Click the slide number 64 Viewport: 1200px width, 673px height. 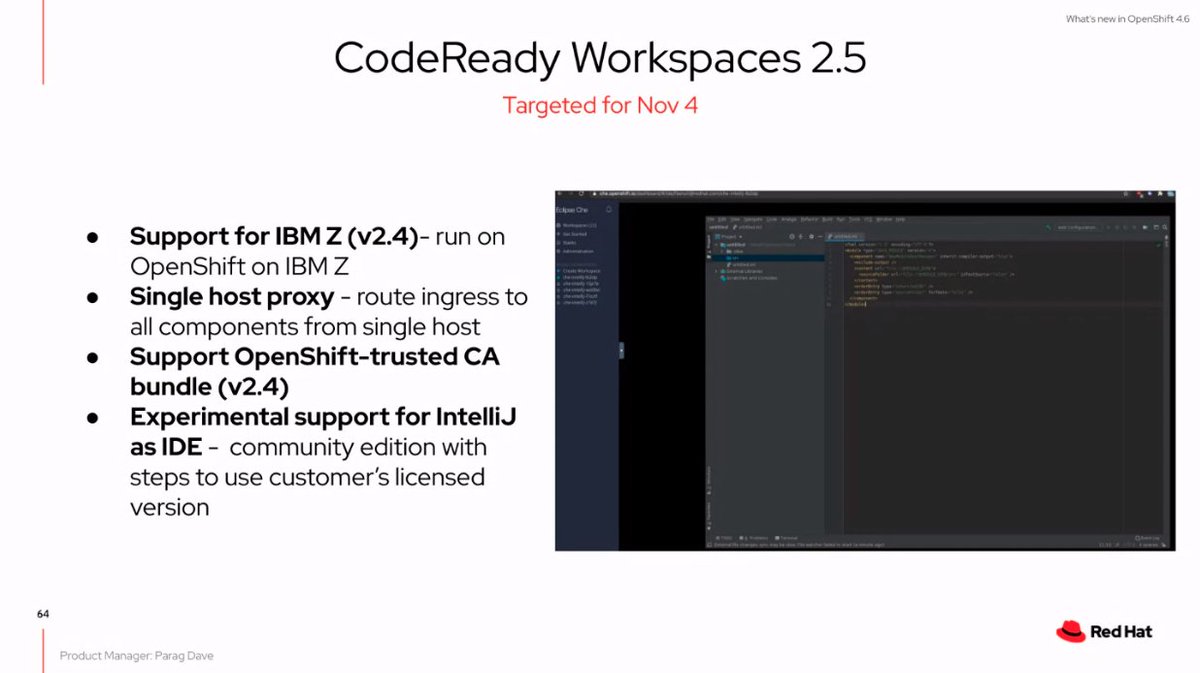[42, 613]
